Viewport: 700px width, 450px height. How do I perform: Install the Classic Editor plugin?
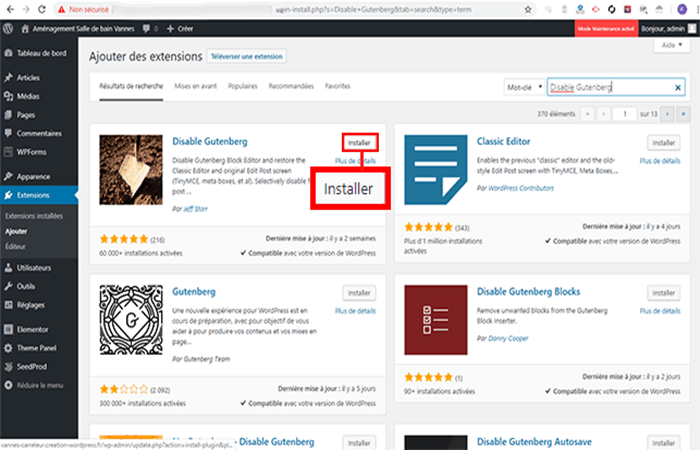(x=663, y=143)
